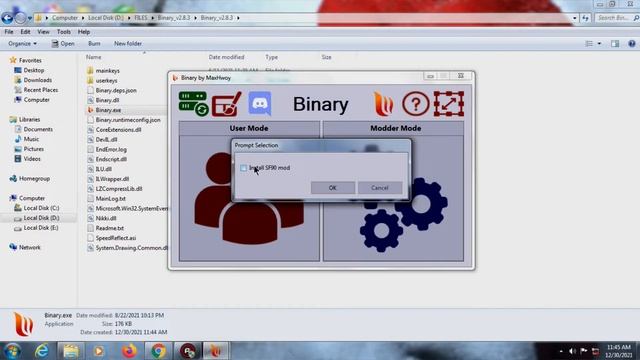Confirm the prompt with OK

coord(333,188)
